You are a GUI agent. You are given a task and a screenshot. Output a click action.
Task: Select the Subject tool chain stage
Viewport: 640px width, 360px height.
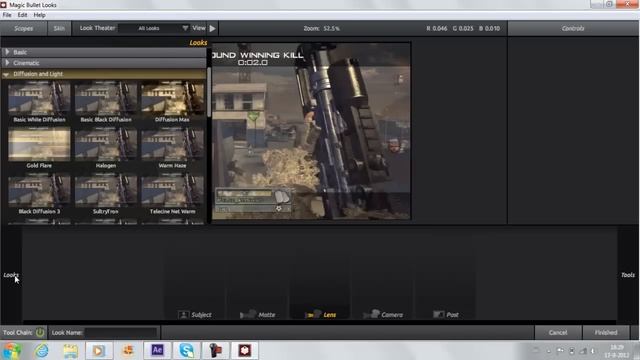point(195,315)
